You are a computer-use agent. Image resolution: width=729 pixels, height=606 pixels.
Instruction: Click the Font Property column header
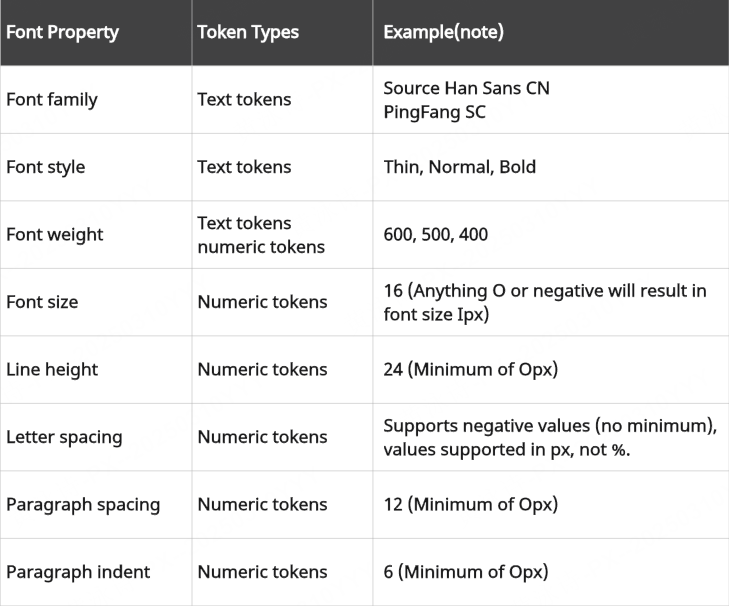tap(62, 32)
